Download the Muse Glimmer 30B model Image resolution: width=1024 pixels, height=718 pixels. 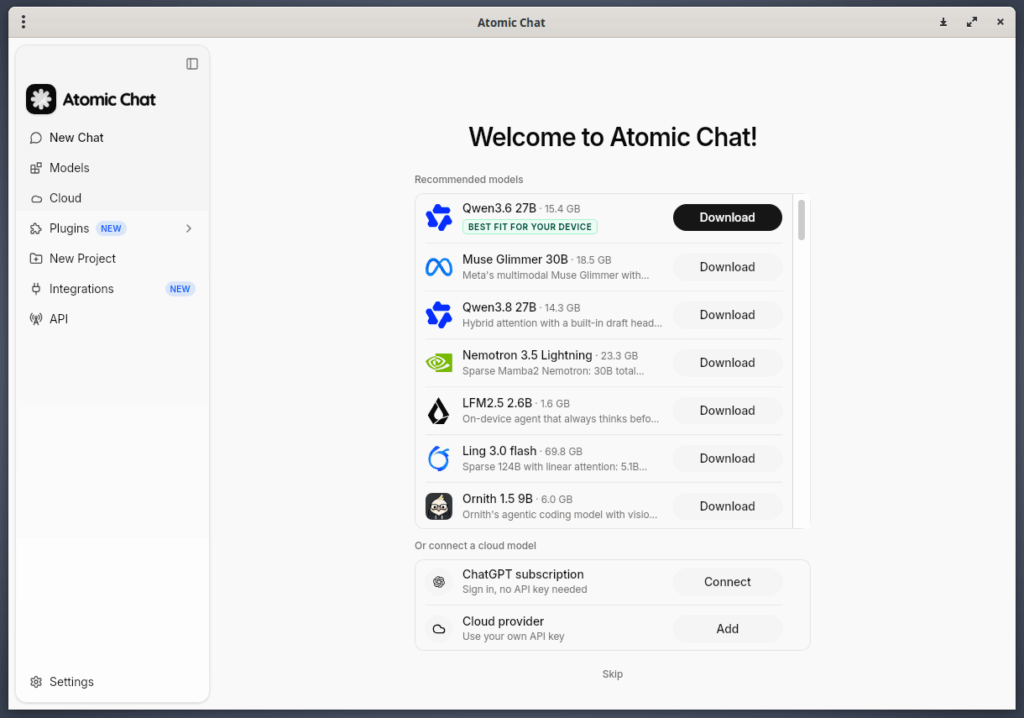(x=727, y=267)
